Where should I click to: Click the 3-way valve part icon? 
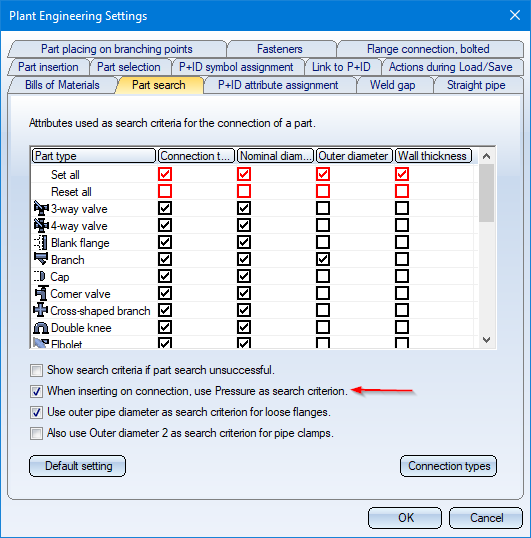pos(41,208)
